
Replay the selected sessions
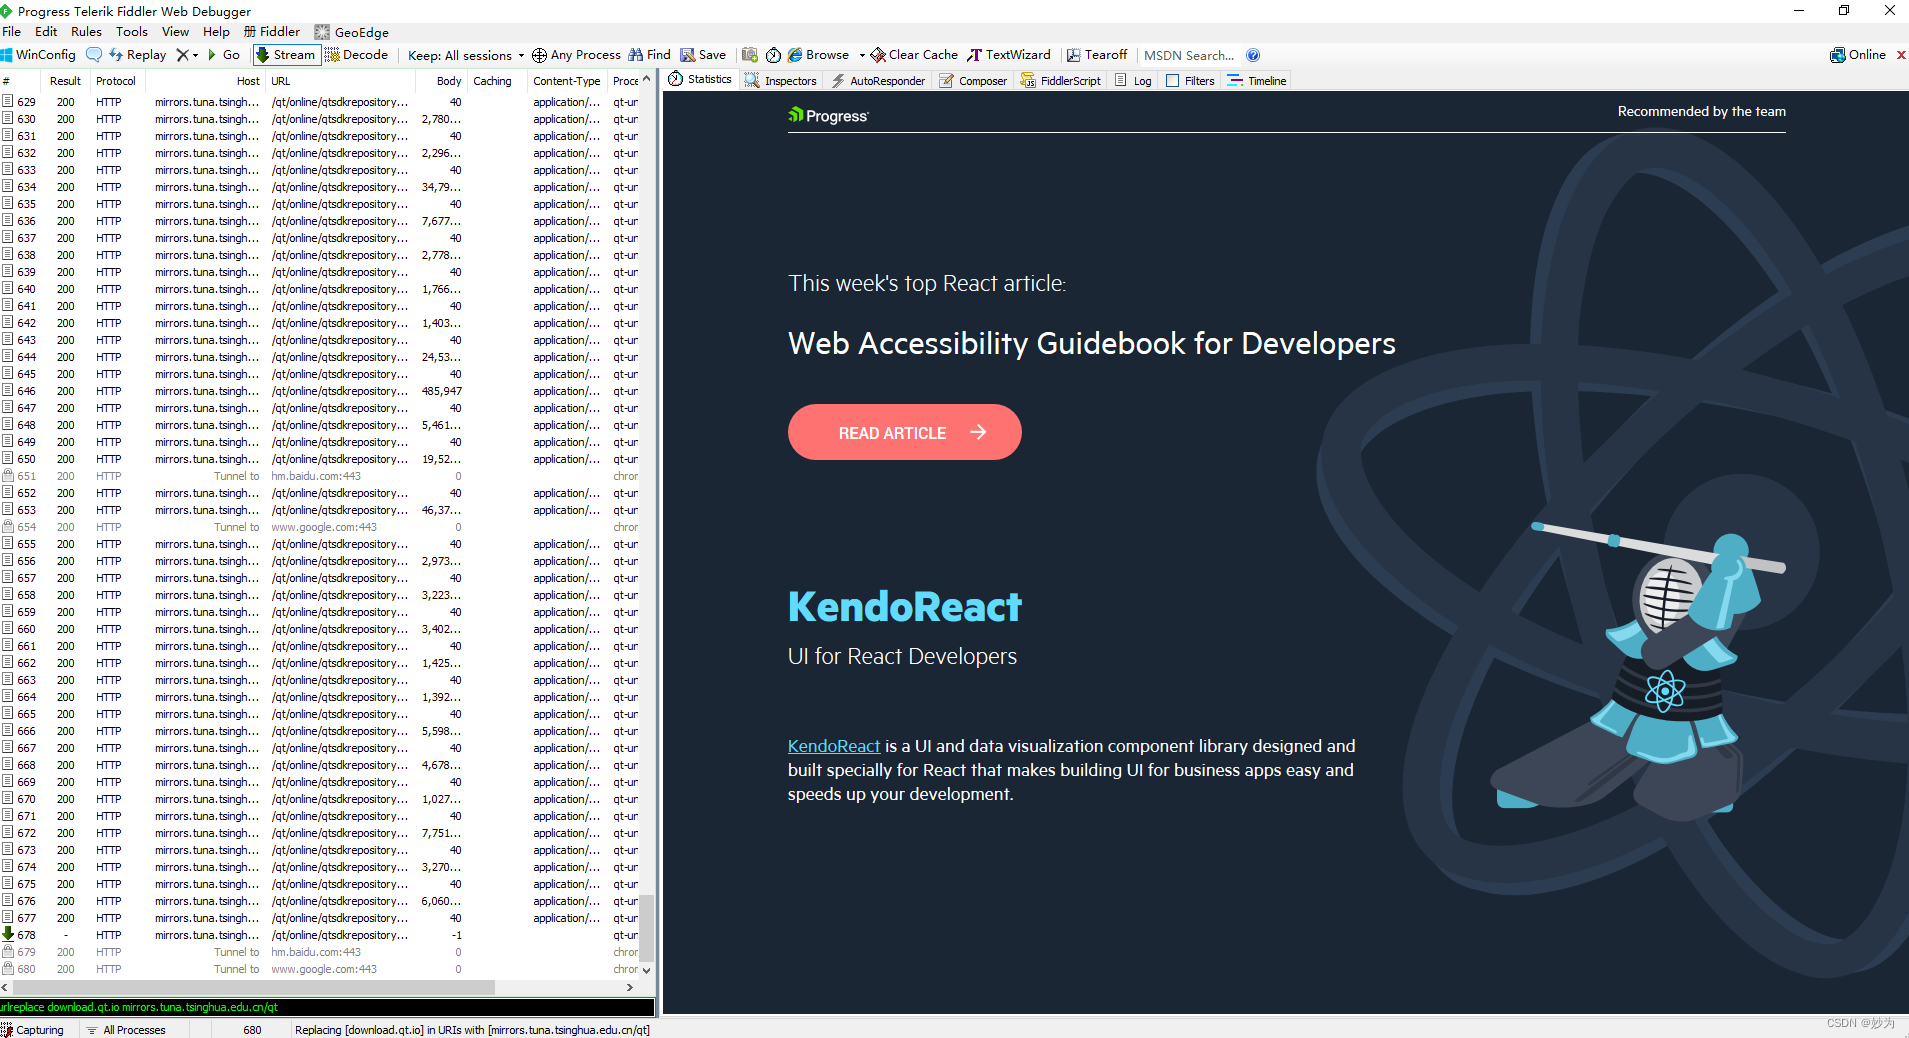click(138, 55)
